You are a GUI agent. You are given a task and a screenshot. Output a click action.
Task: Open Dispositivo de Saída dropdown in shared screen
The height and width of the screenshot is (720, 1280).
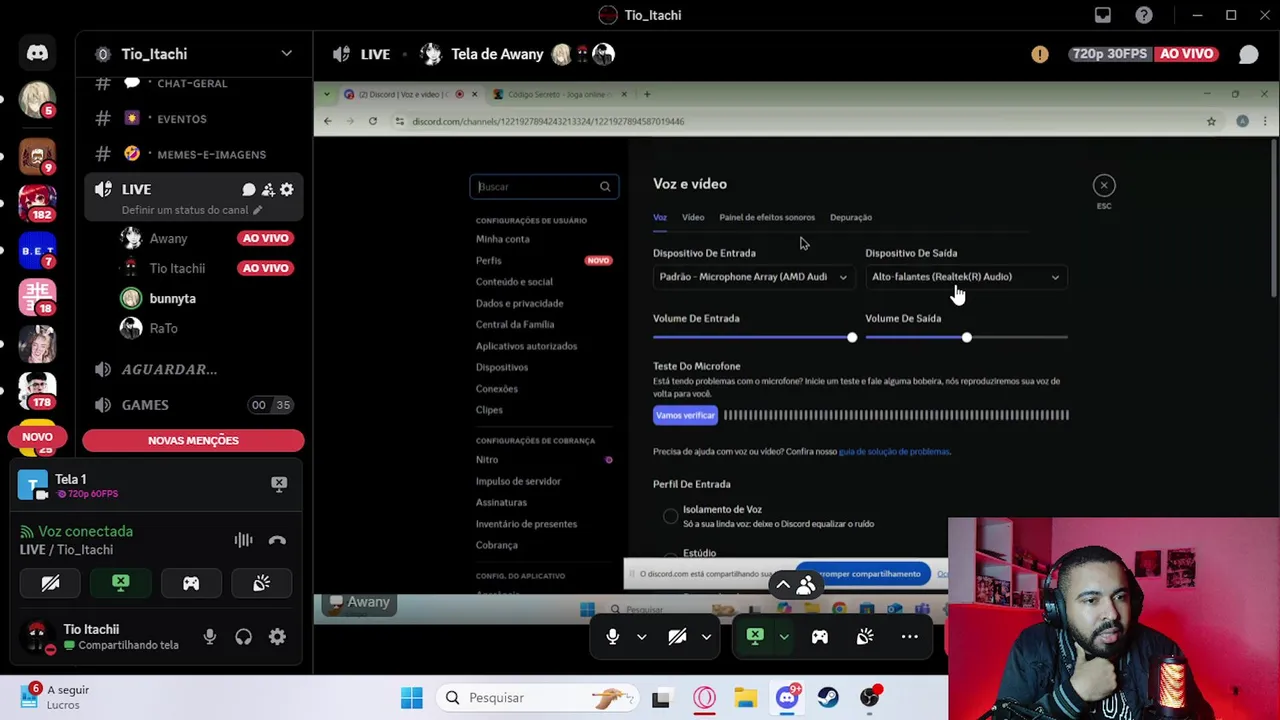point(966,277)
